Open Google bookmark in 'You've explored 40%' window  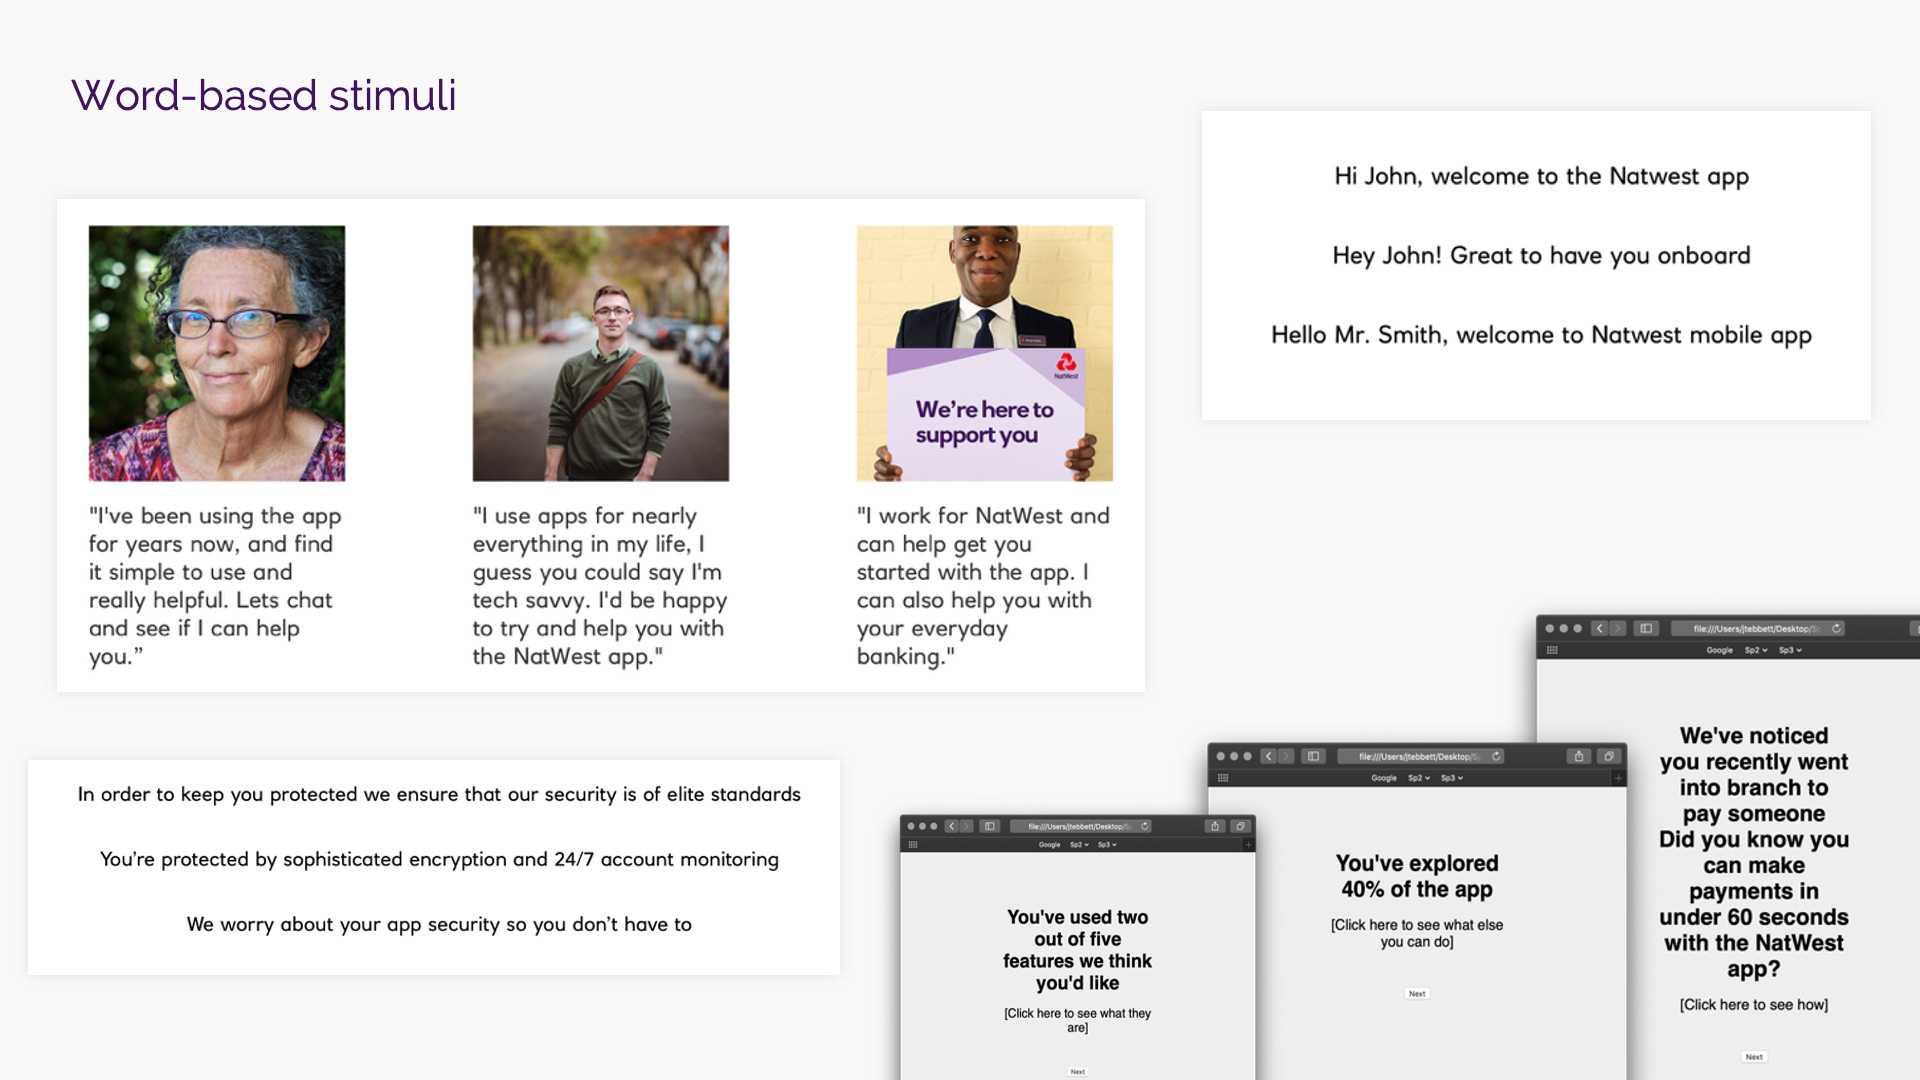click(1384, 778)
